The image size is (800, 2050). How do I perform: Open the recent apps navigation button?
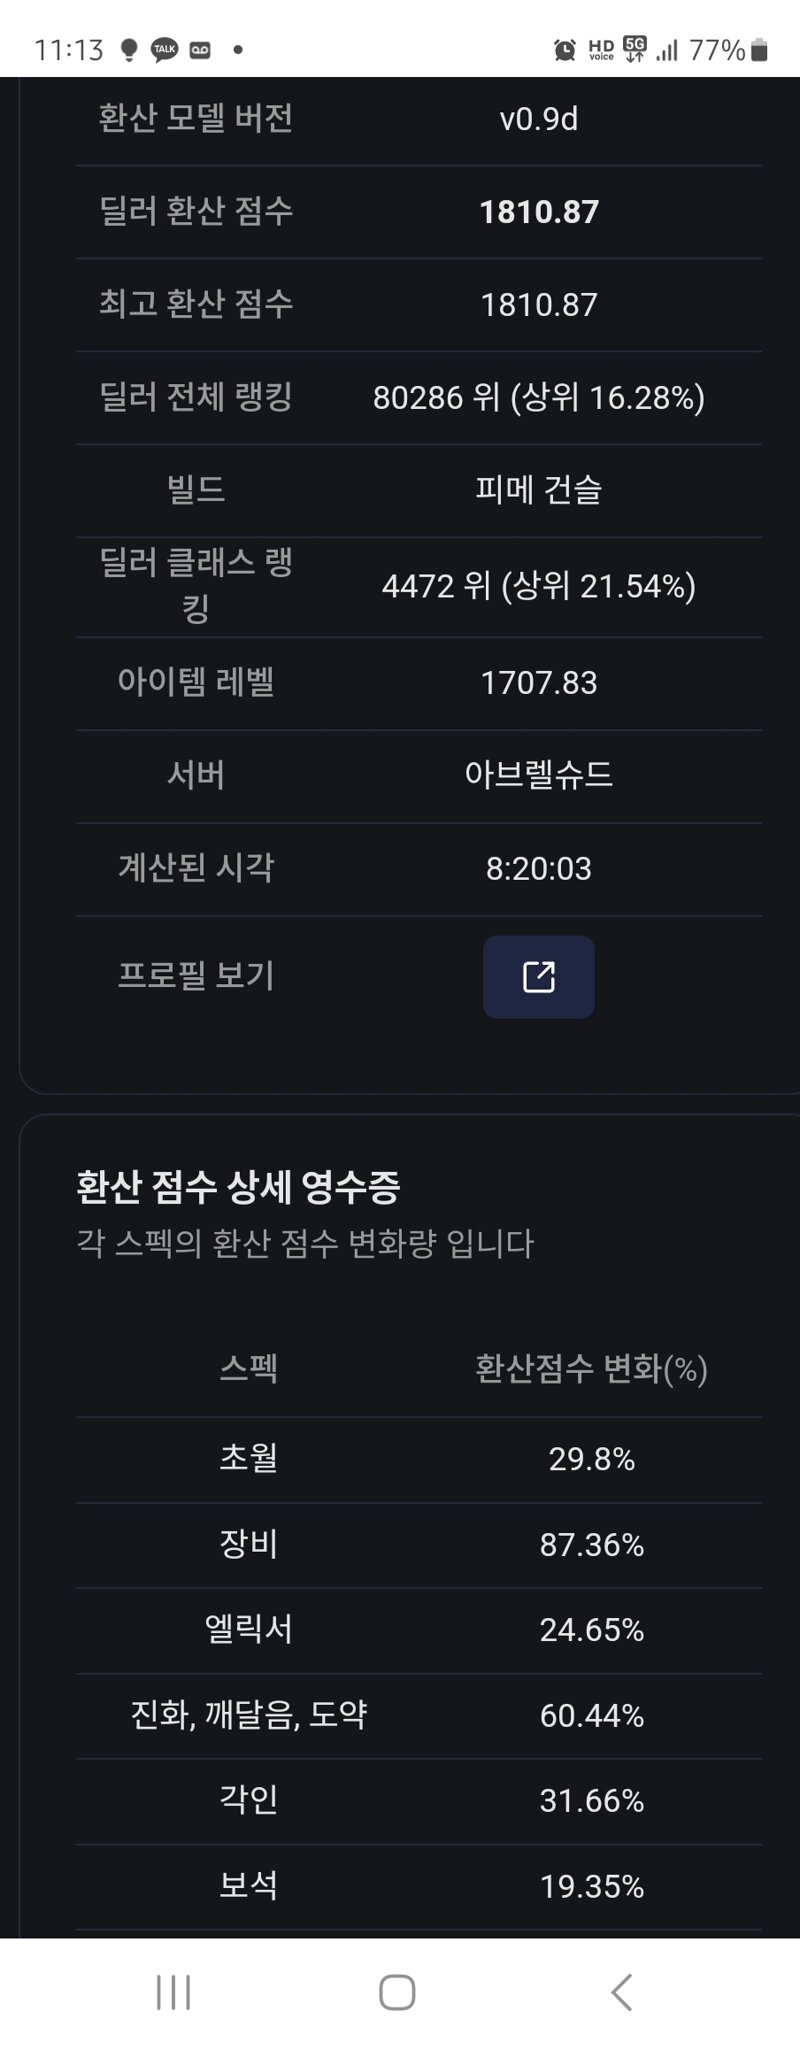point(174,1992)
